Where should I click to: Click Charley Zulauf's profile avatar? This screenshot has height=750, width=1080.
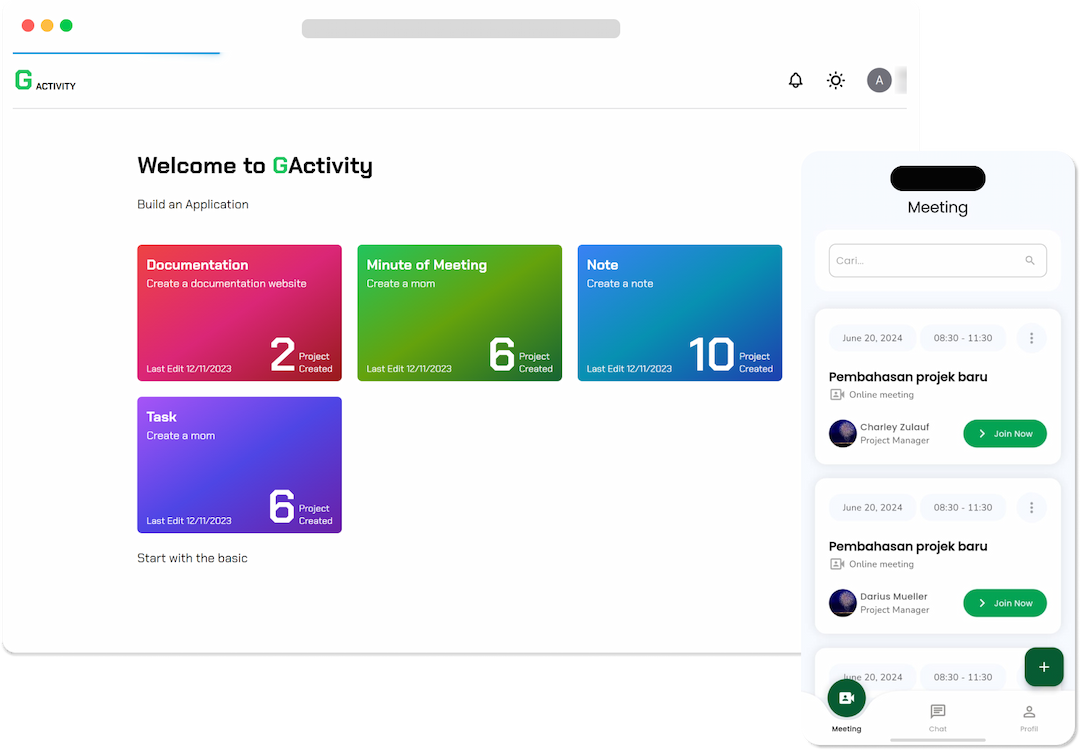point(843,434)
